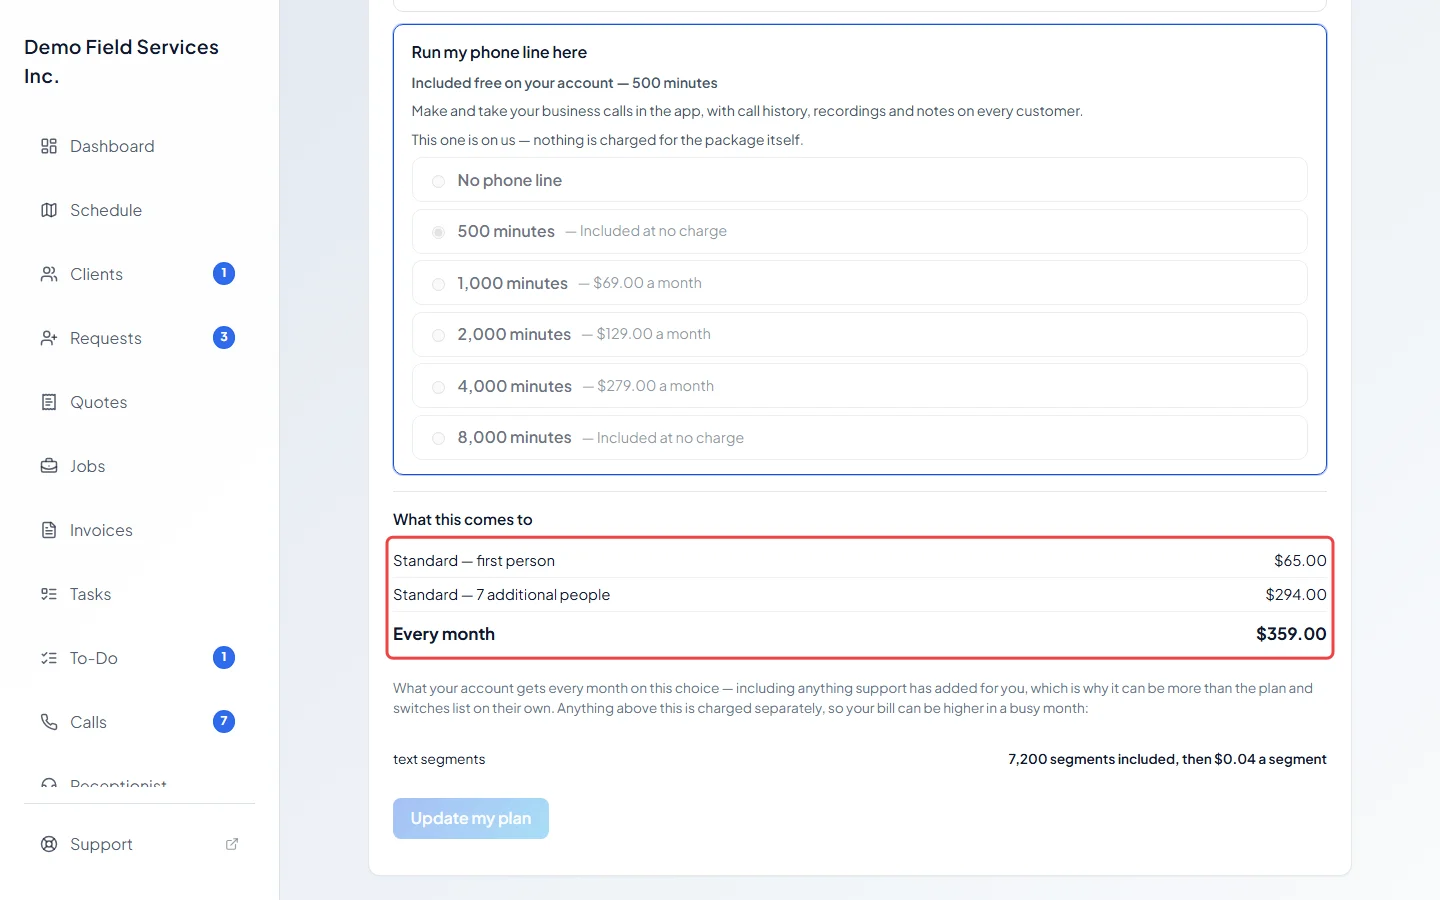This screenshot has height=900, width=1440.
Task: Click the text segments label
Action: click(x=439, y=759)
